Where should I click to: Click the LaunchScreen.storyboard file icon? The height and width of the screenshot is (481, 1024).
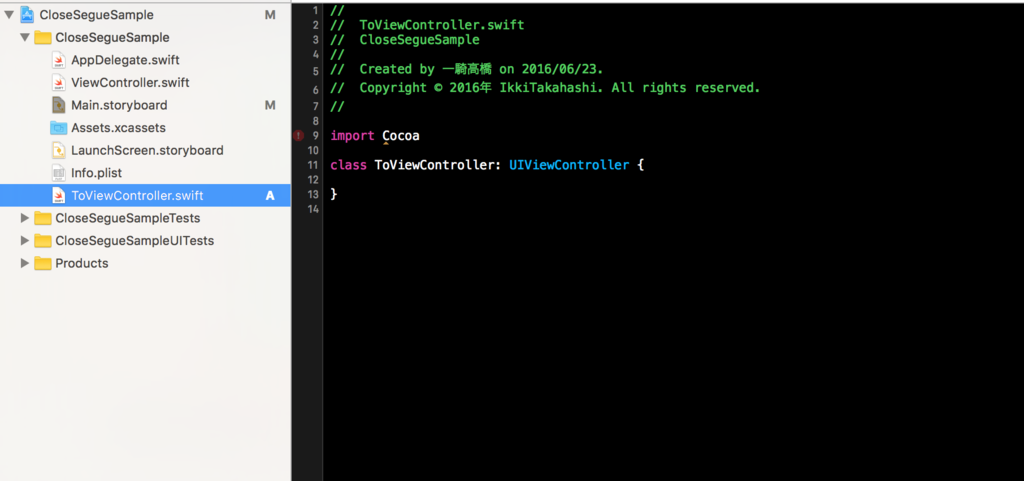click(59, 150)
